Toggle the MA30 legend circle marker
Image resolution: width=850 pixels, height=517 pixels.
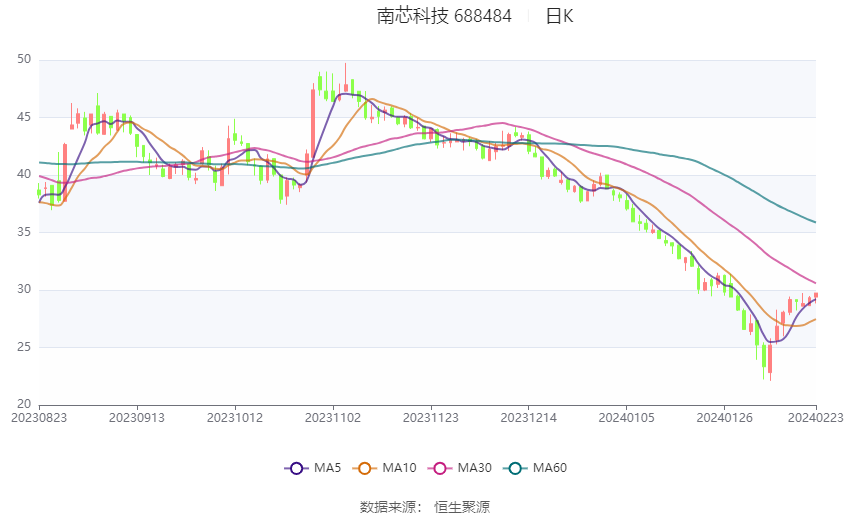coord(440,468)
